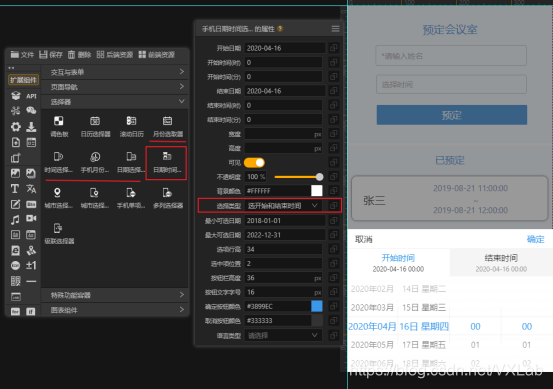The height and width of the screenshot is (389, 553).
Task: Click the bind icon beside 背景颜色 row
Action: tap(333, 191)
